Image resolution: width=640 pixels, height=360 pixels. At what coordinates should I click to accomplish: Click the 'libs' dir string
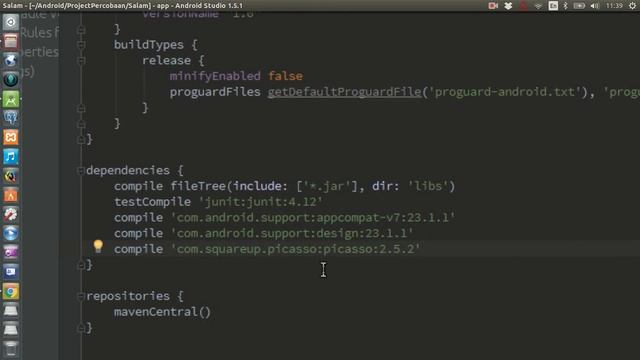click(x=428, y=187)
